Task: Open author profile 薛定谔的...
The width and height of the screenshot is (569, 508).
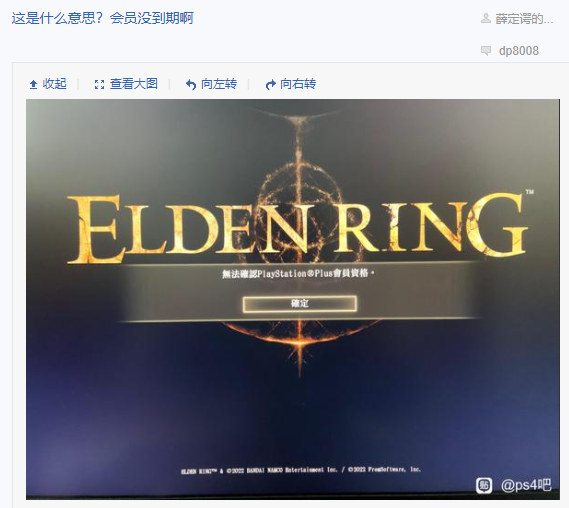Action: [x=524, y=19]
